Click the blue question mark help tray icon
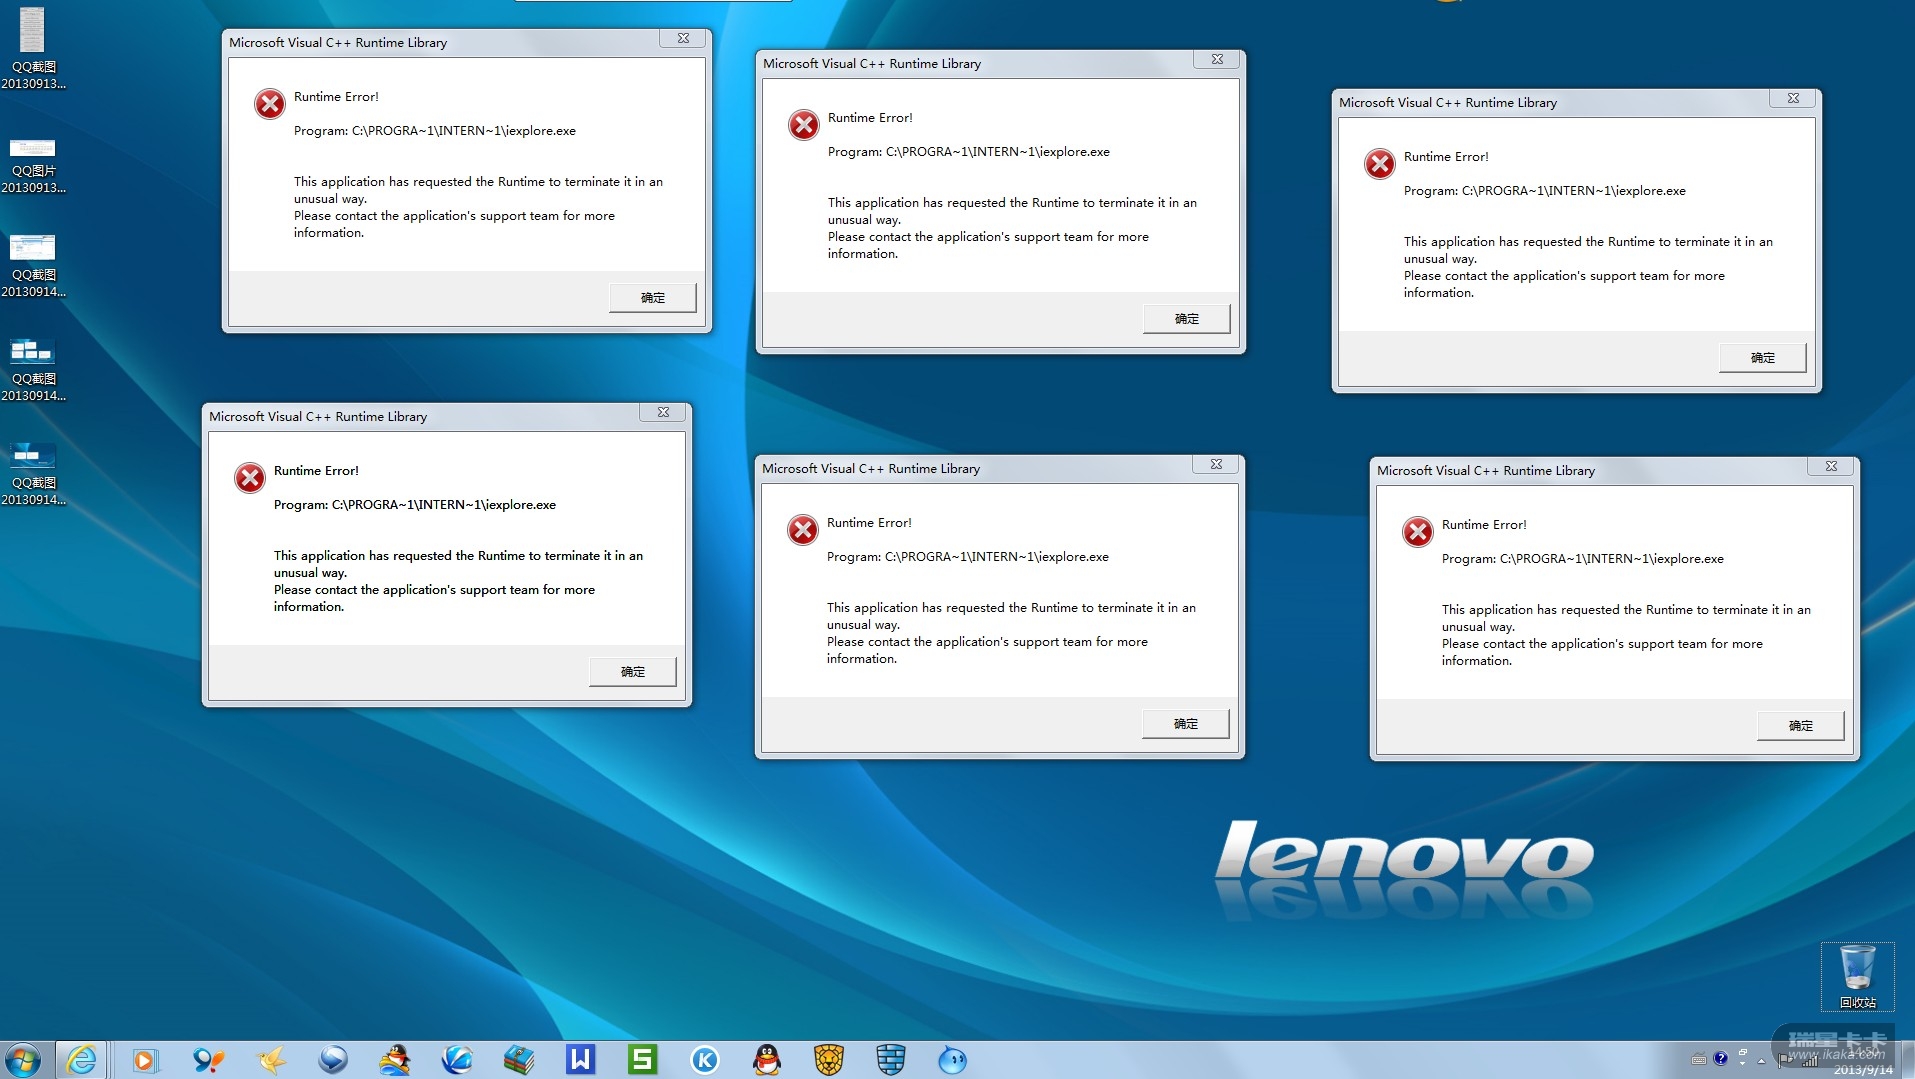 point(1720,1058)
